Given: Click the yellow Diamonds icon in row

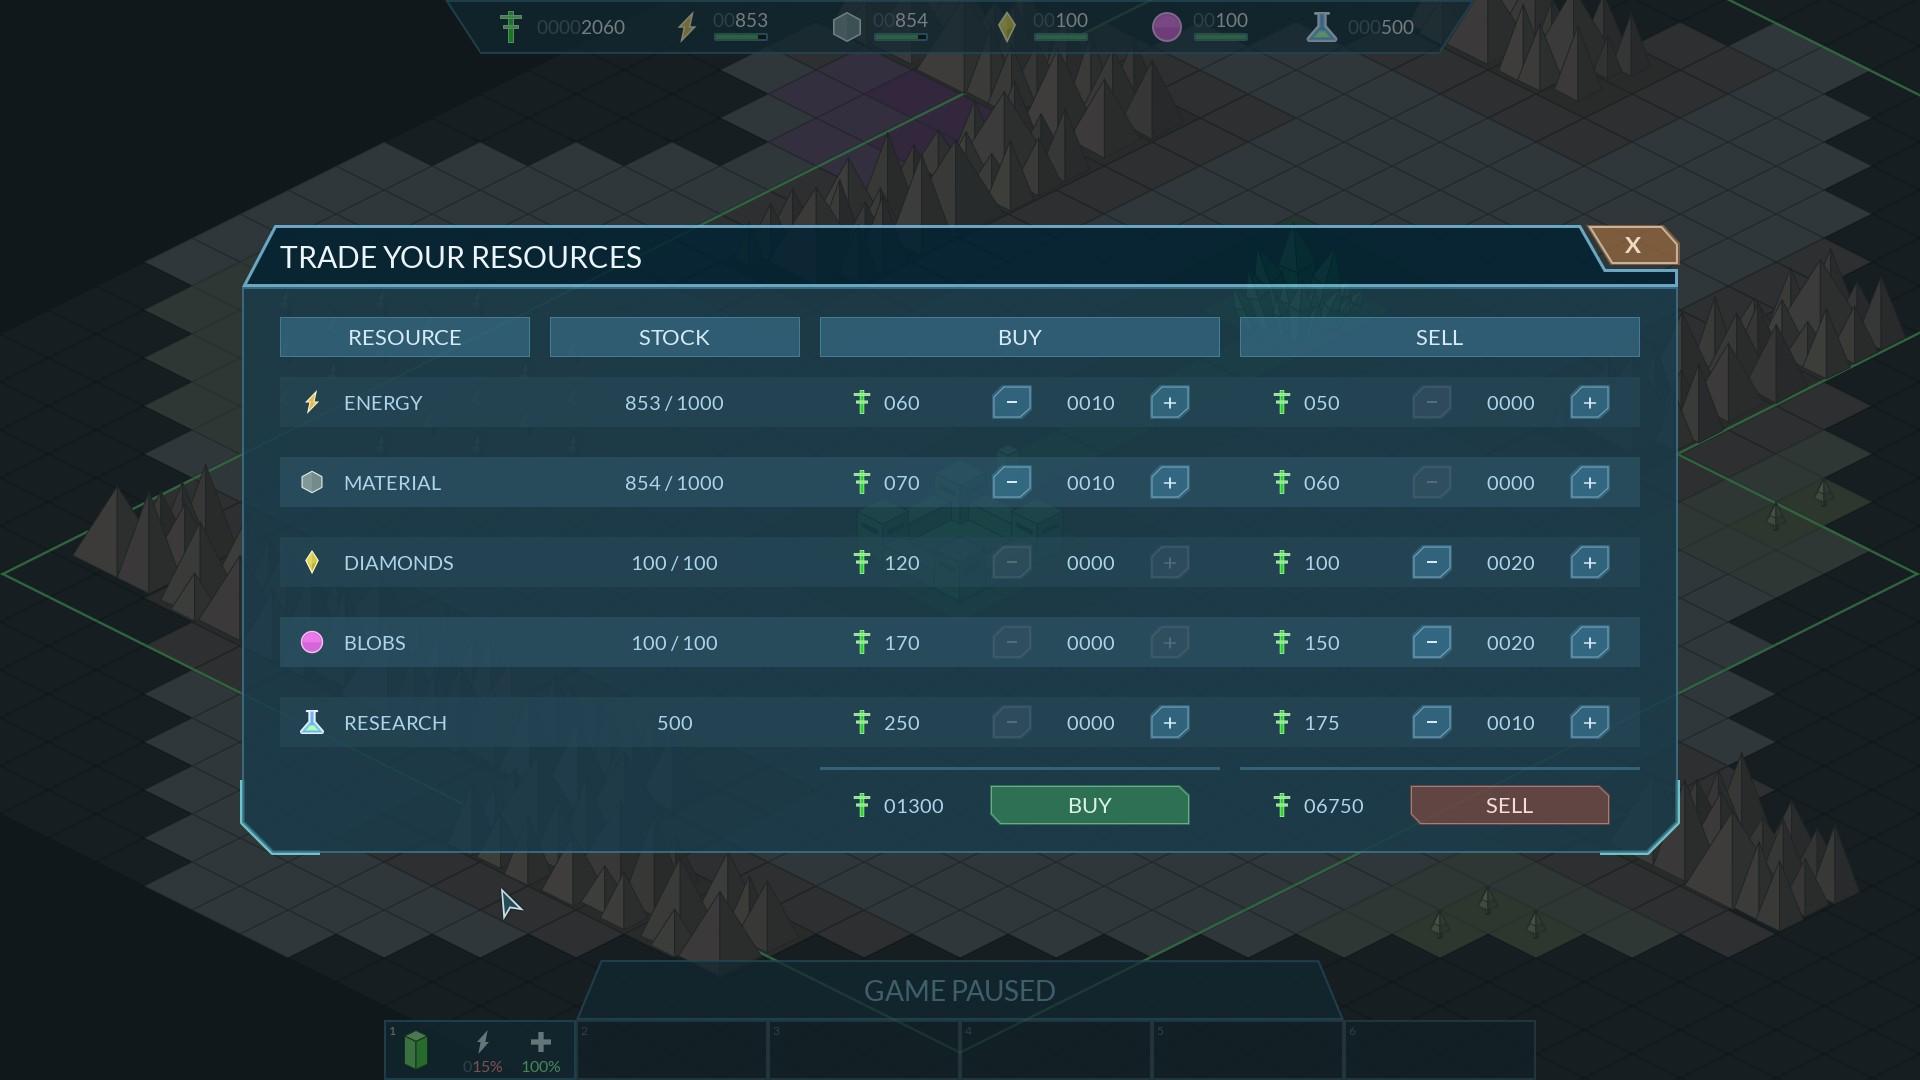Looking at the screenshot, I should 312,563.
